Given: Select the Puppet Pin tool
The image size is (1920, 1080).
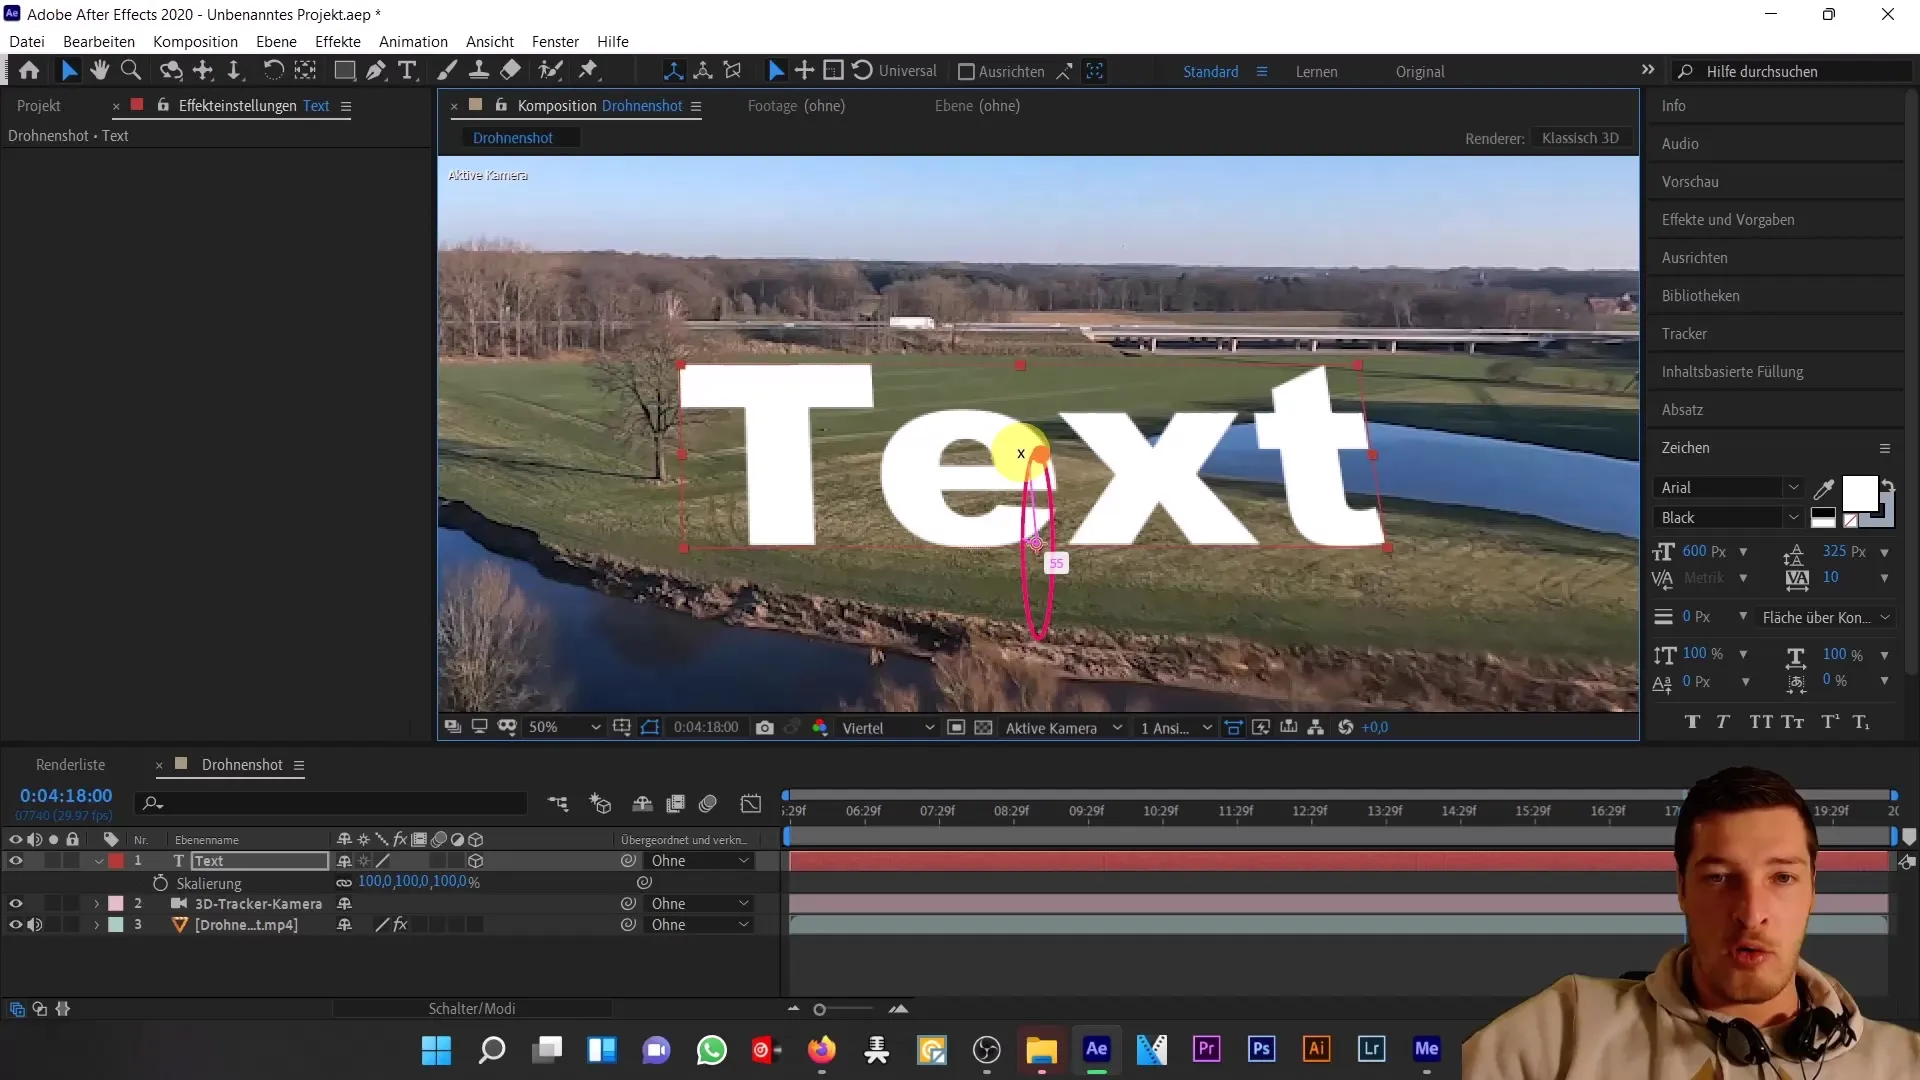Looking at the screenshot, I should click(588, 70).
